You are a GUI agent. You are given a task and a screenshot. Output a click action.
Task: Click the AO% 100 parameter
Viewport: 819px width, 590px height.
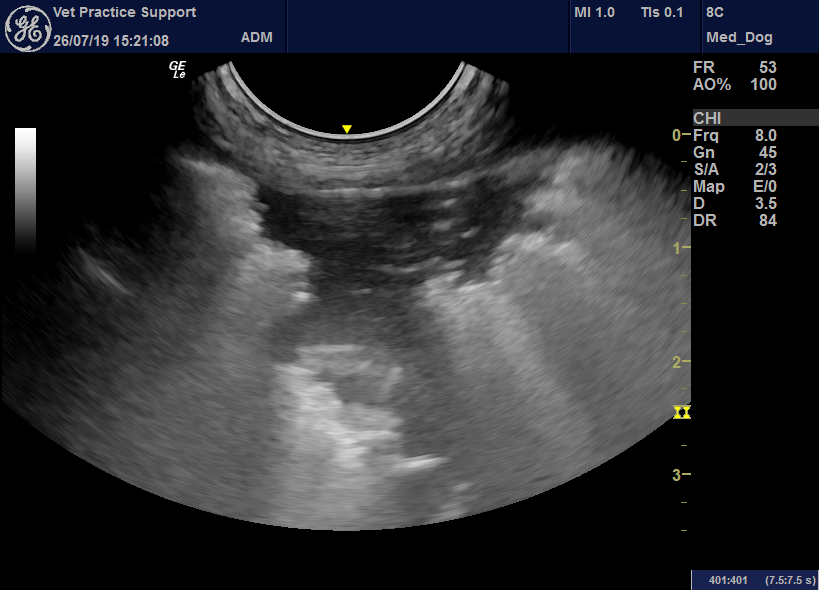click(734, 85)
